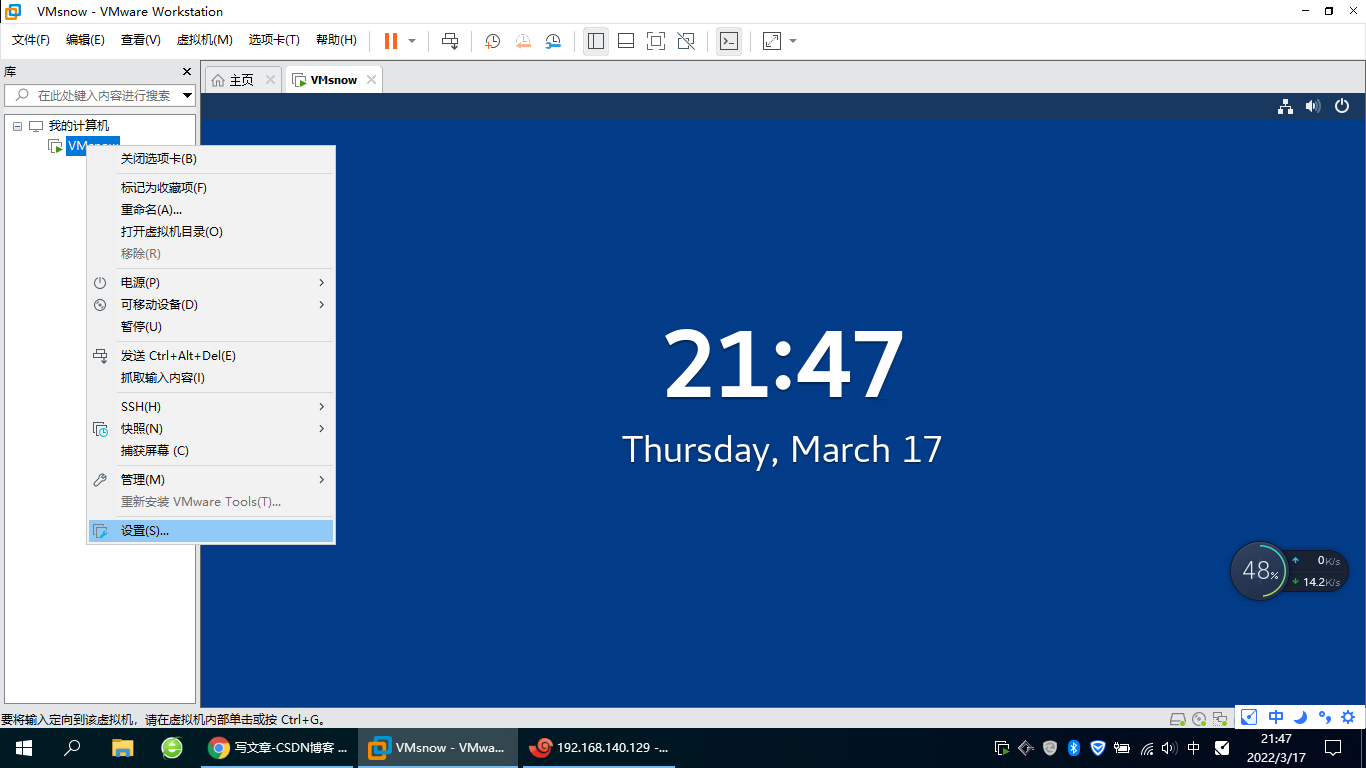
Task: Click the 48% memory usage widget
Action: tap(1260, 571)
